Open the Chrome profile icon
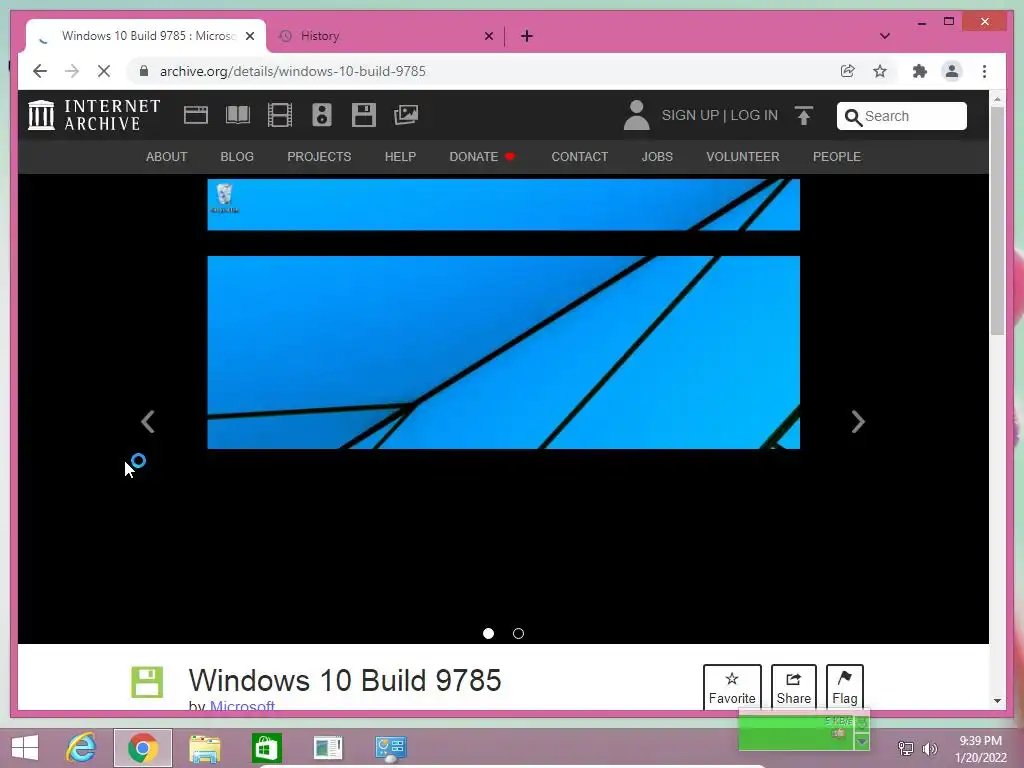The height and width of the screenshot is (768, 1024). [952, 71]
